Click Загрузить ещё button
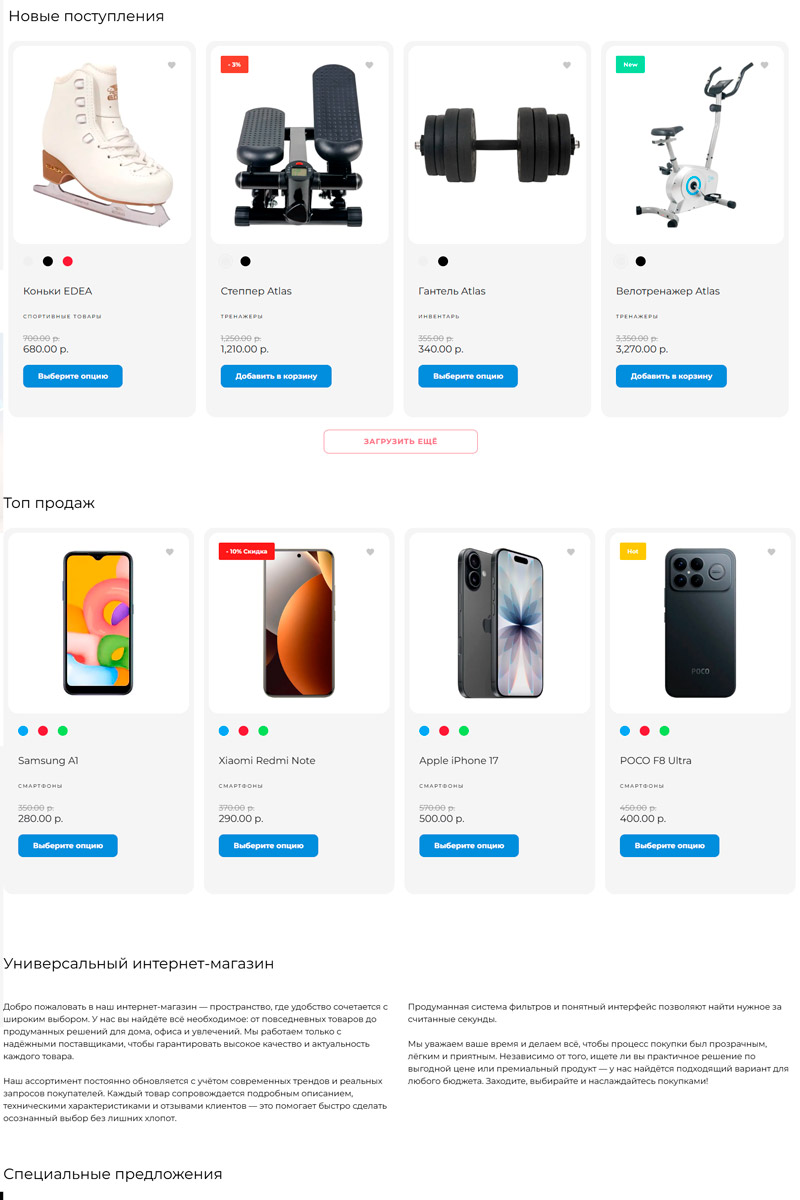The image size is (800, 1200). pyautogui.click(x=400, y=441)
